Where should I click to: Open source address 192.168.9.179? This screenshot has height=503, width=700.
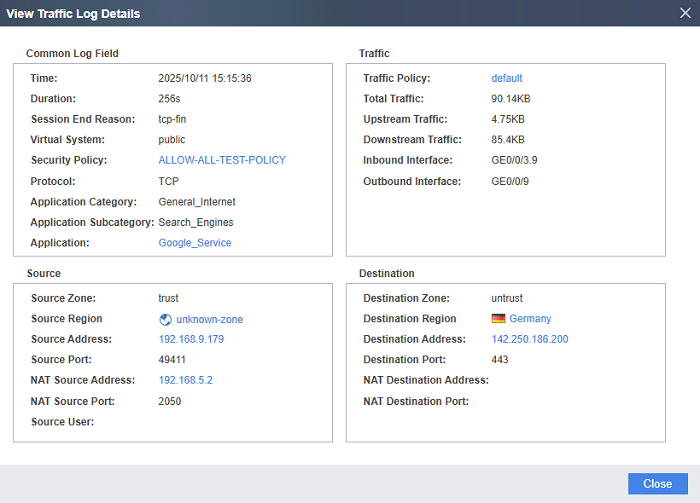(x=191, y=340)
